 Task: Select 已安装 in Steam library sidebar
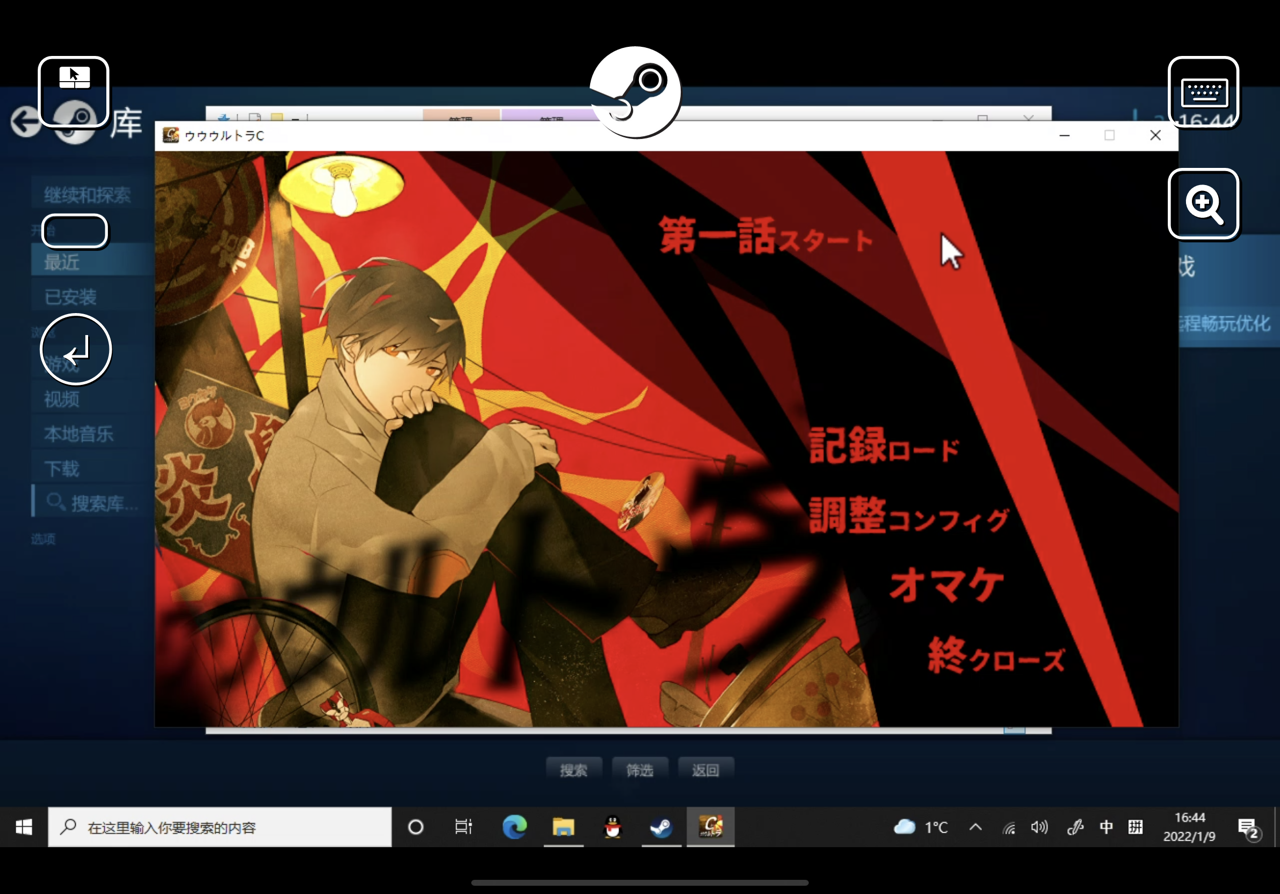92,297
